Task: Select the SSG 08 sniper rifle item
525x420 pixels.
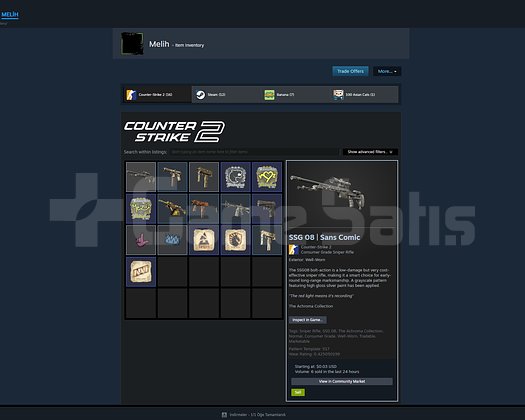Action: [x=141, y=177]
